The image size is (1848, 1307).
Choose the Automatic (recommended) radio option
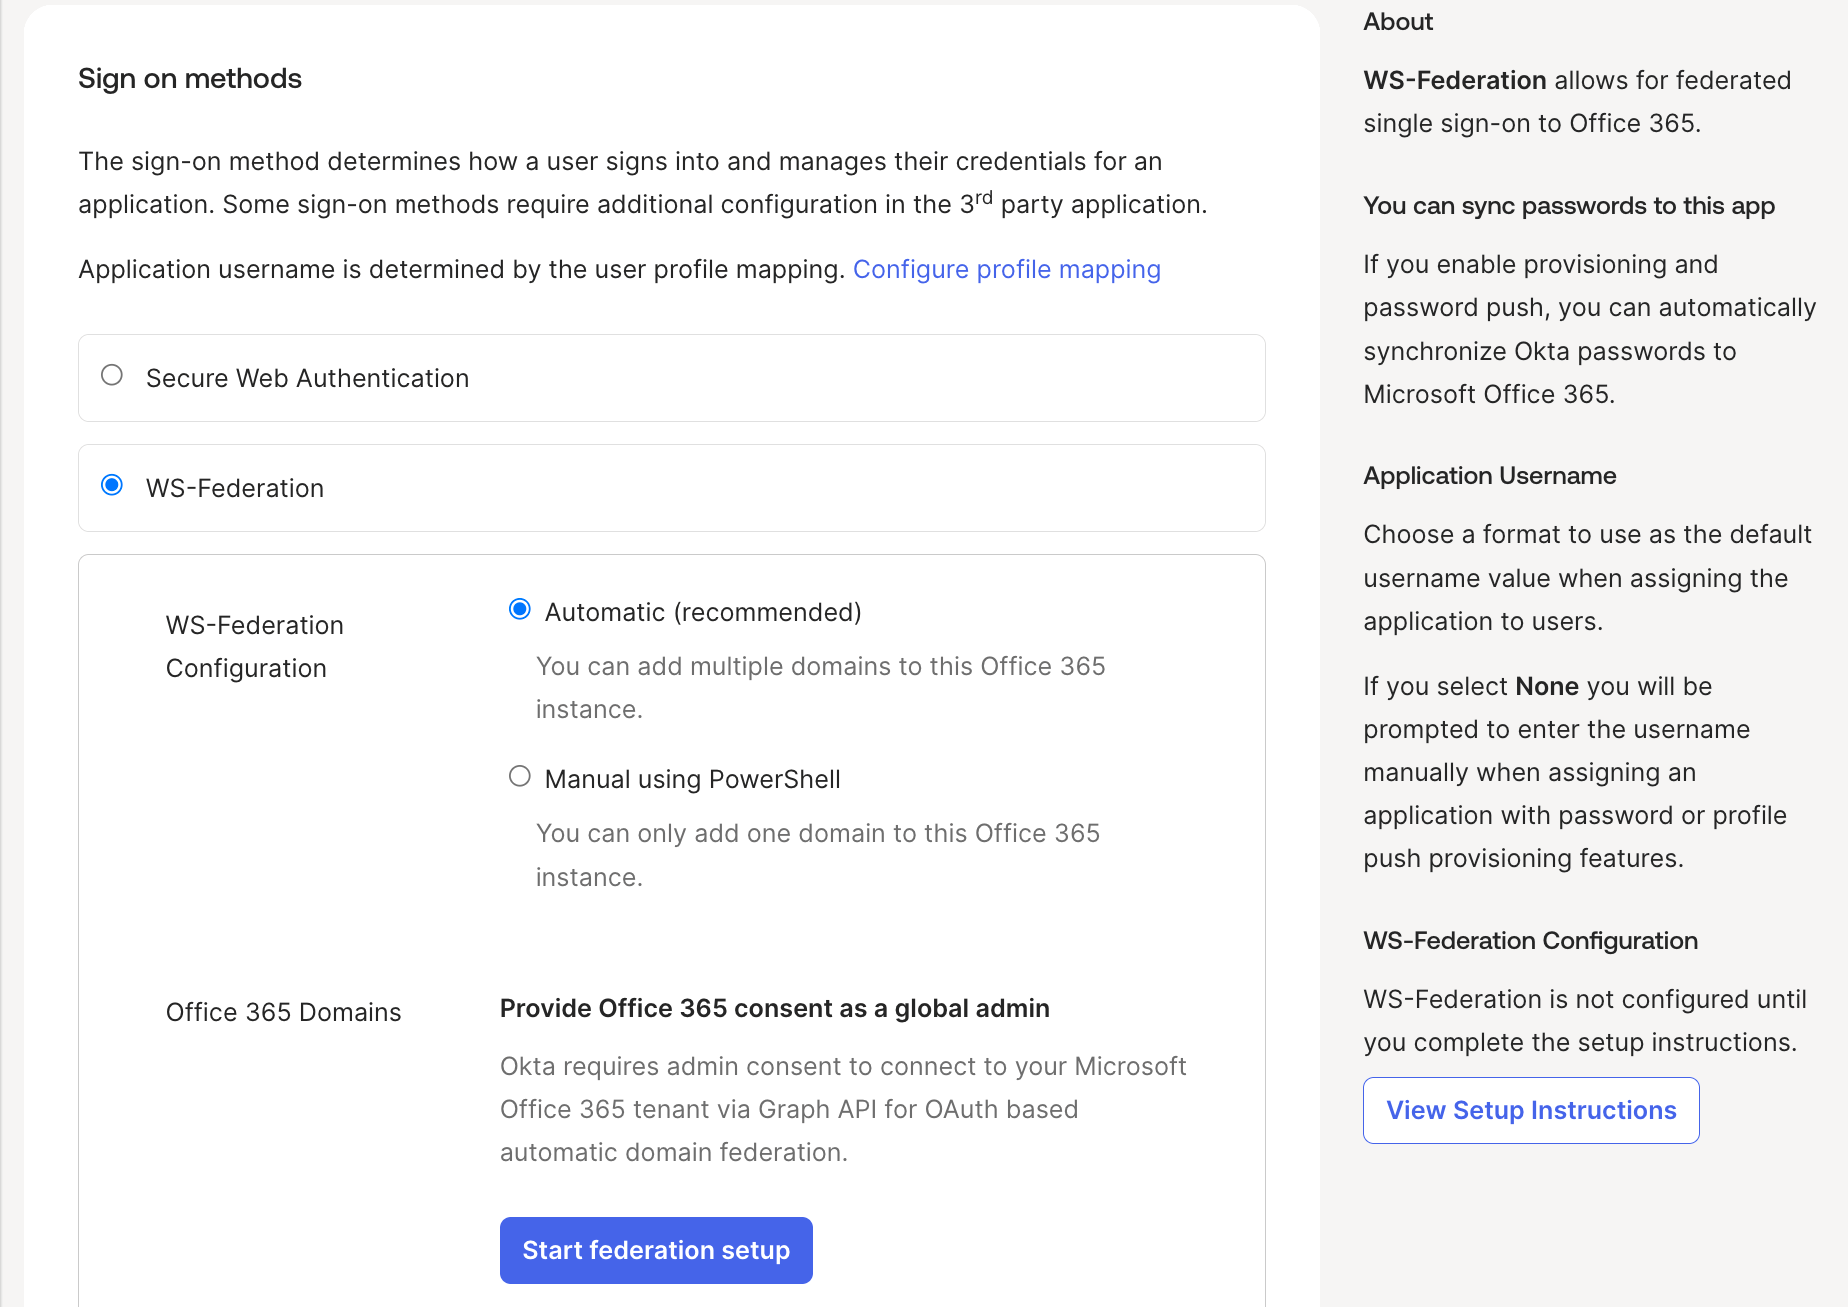(x=520, y=610)
